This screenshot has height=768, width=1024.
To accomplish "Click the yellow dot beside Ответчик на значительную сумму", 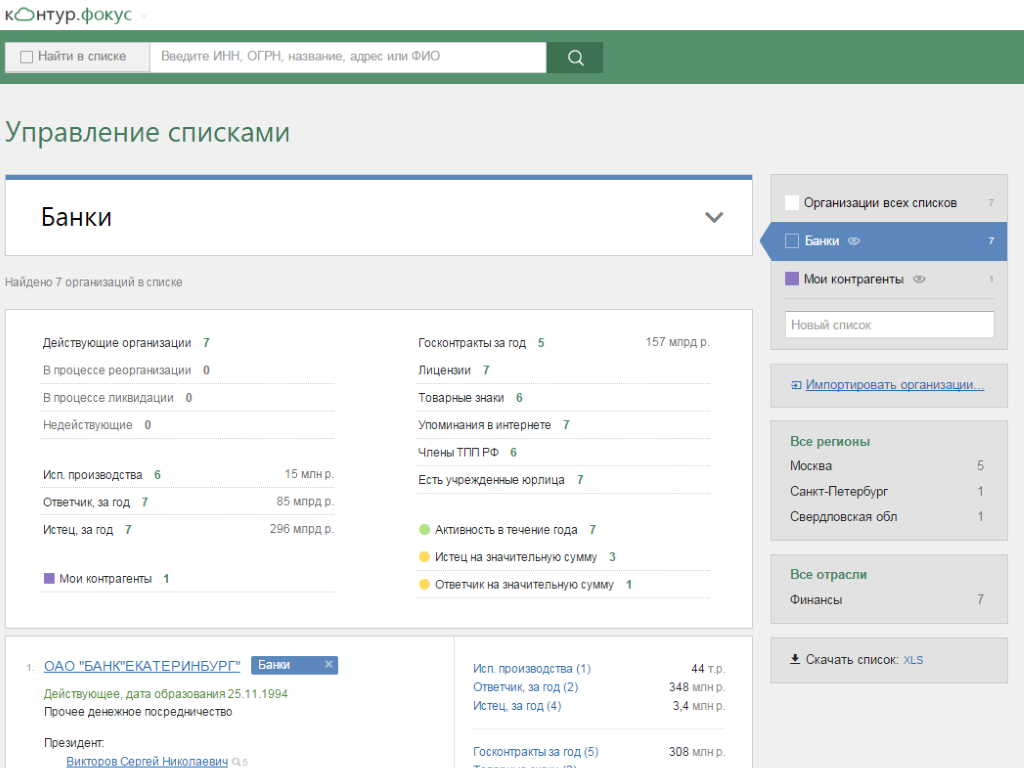I will (x=424, y=584).
